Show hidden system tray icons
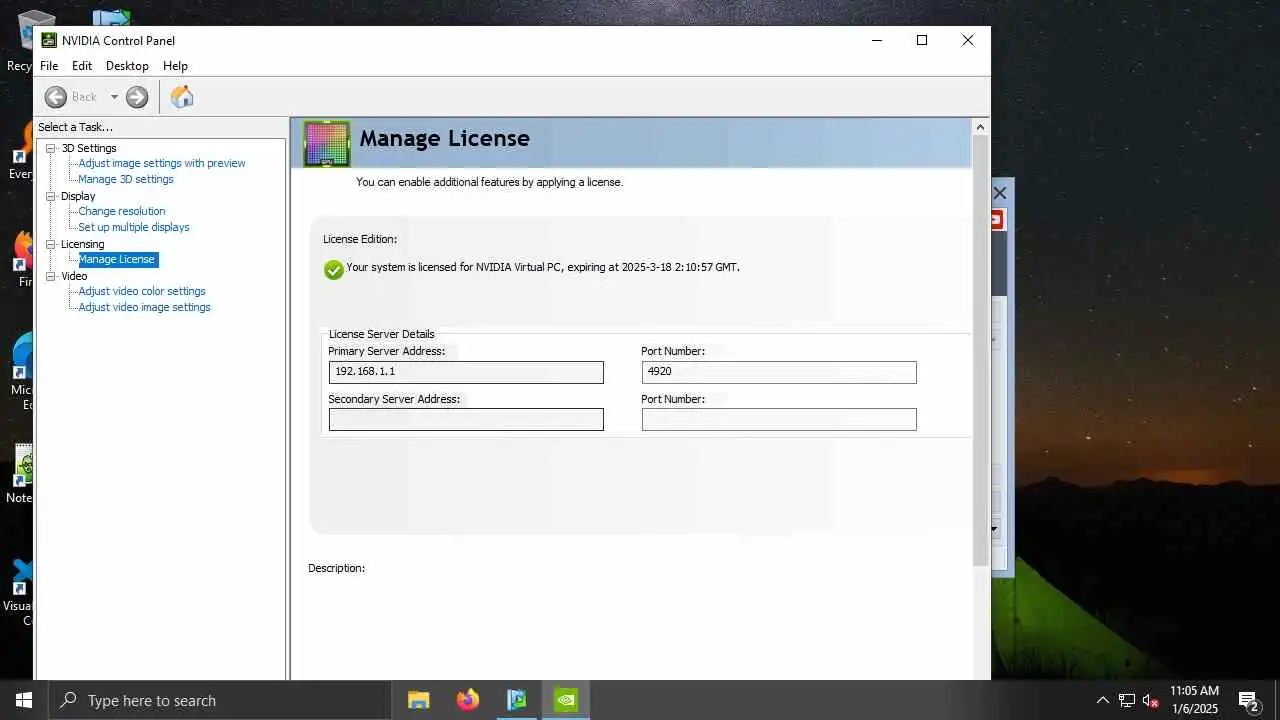Screen dimensions: 1280x720 (1102, 700)
